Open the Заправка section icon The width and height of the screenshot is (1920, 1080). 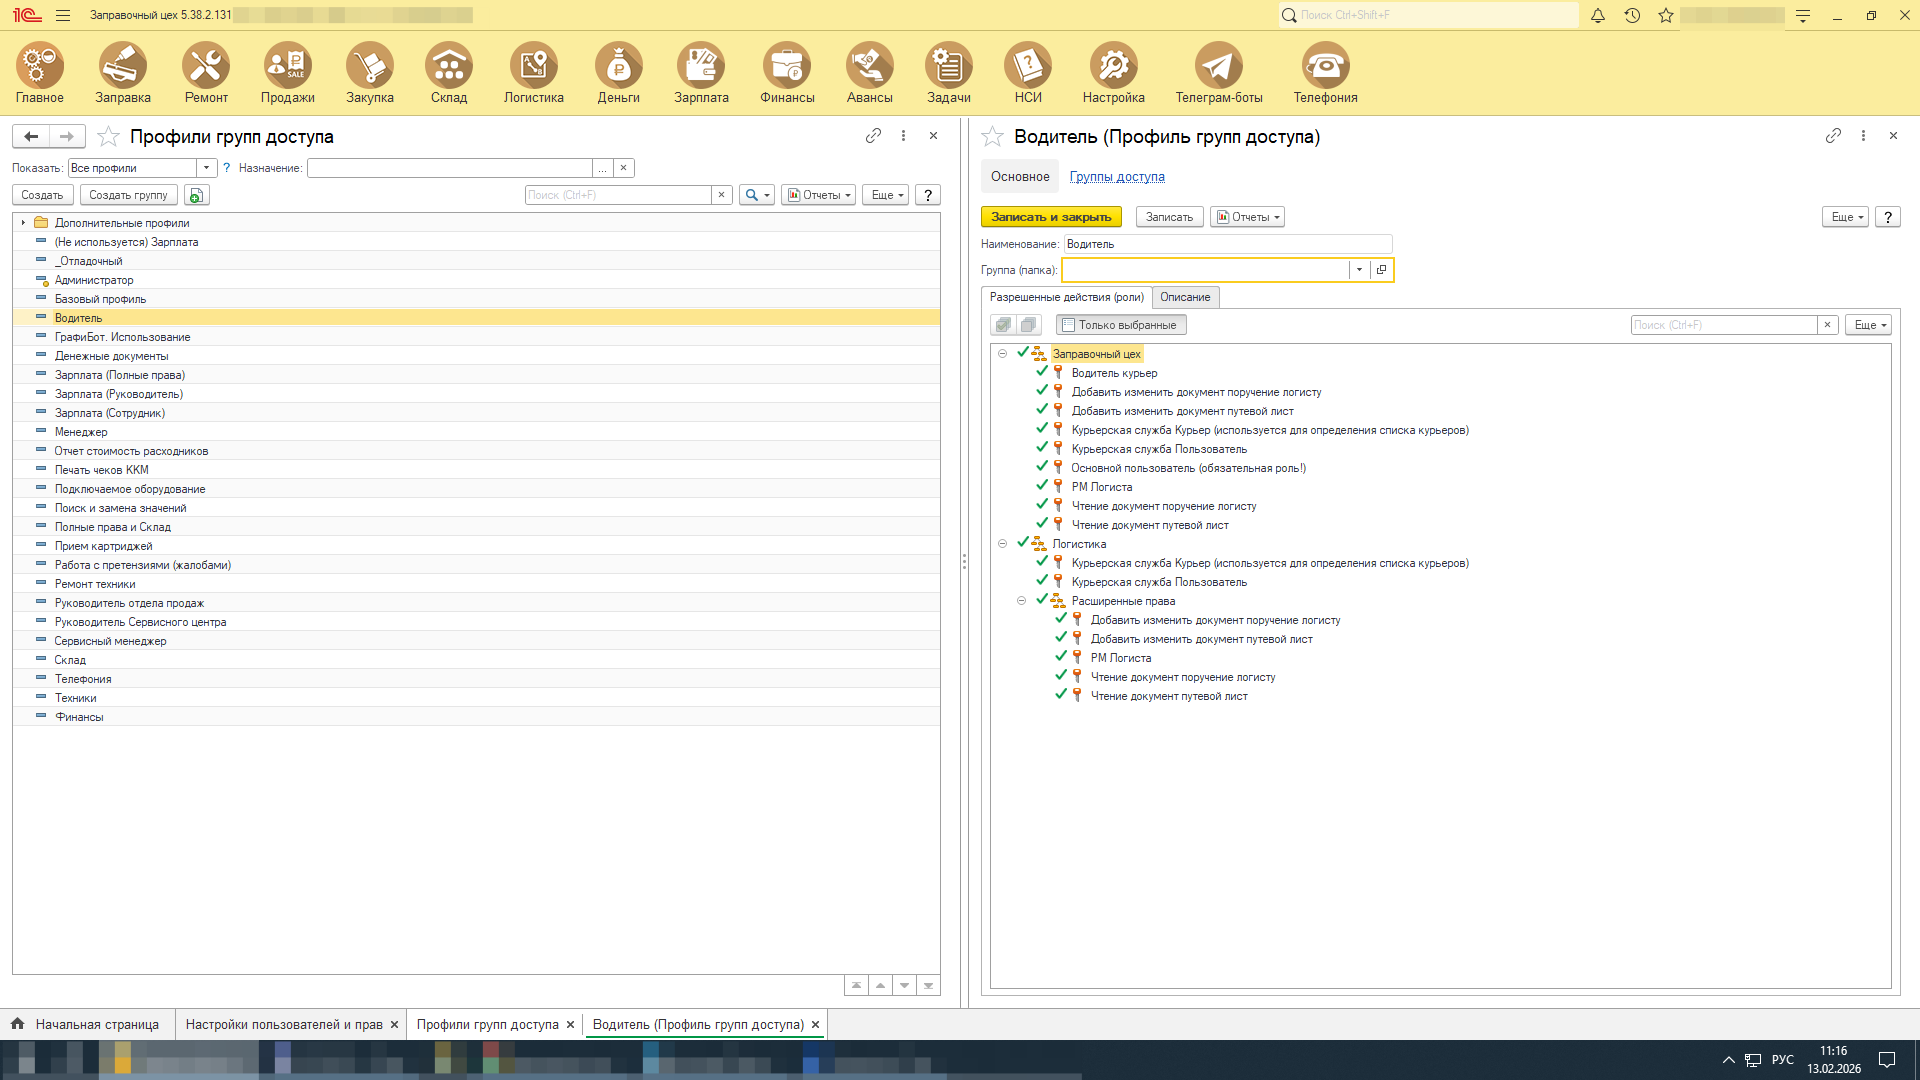[x=123, y=66]
